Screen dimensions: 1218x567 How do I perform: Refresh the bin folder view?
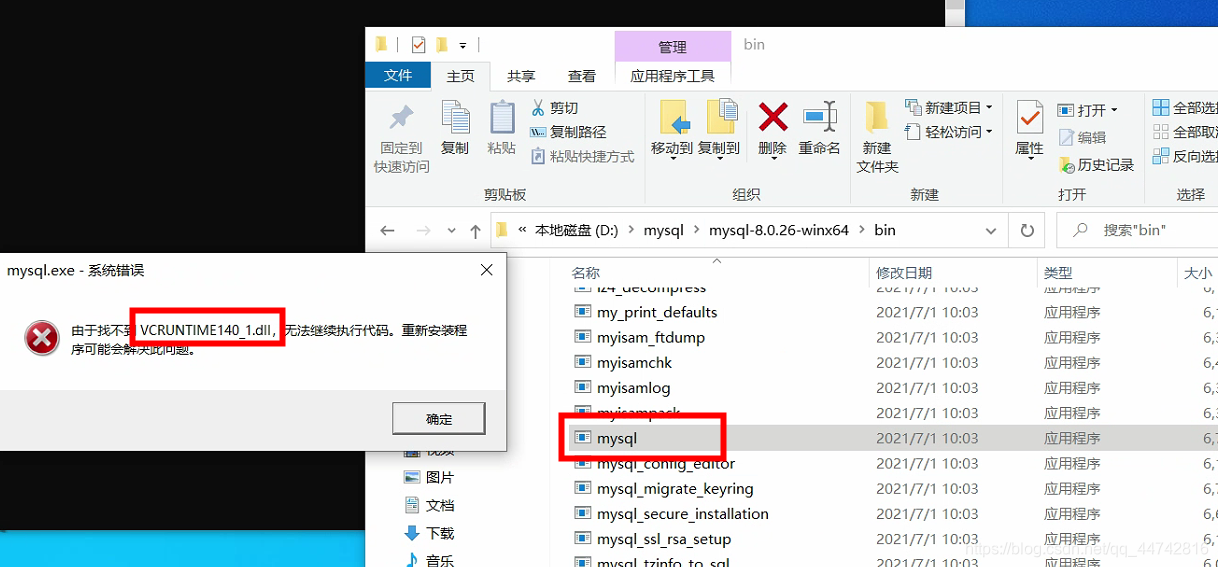1026,230
